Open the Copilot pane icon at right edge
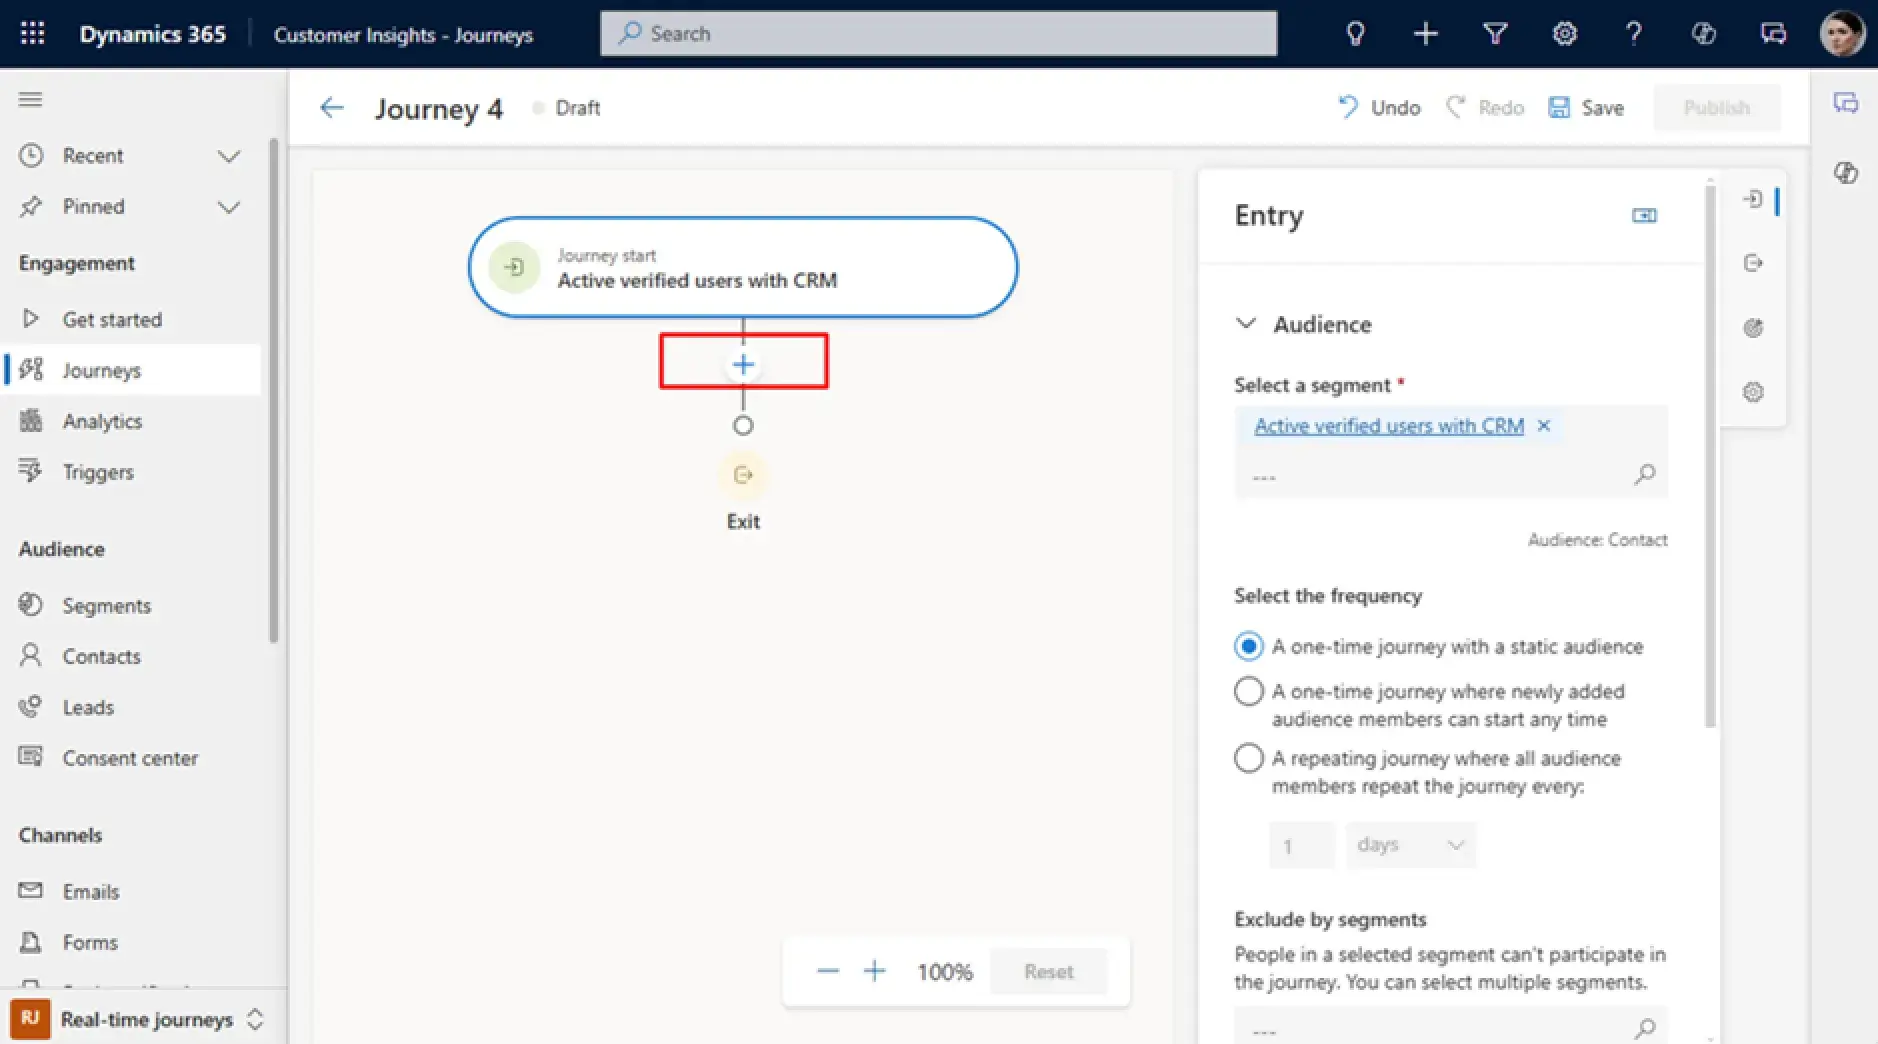Viewport: 1878px width, 1044px height. point(1845,172)
